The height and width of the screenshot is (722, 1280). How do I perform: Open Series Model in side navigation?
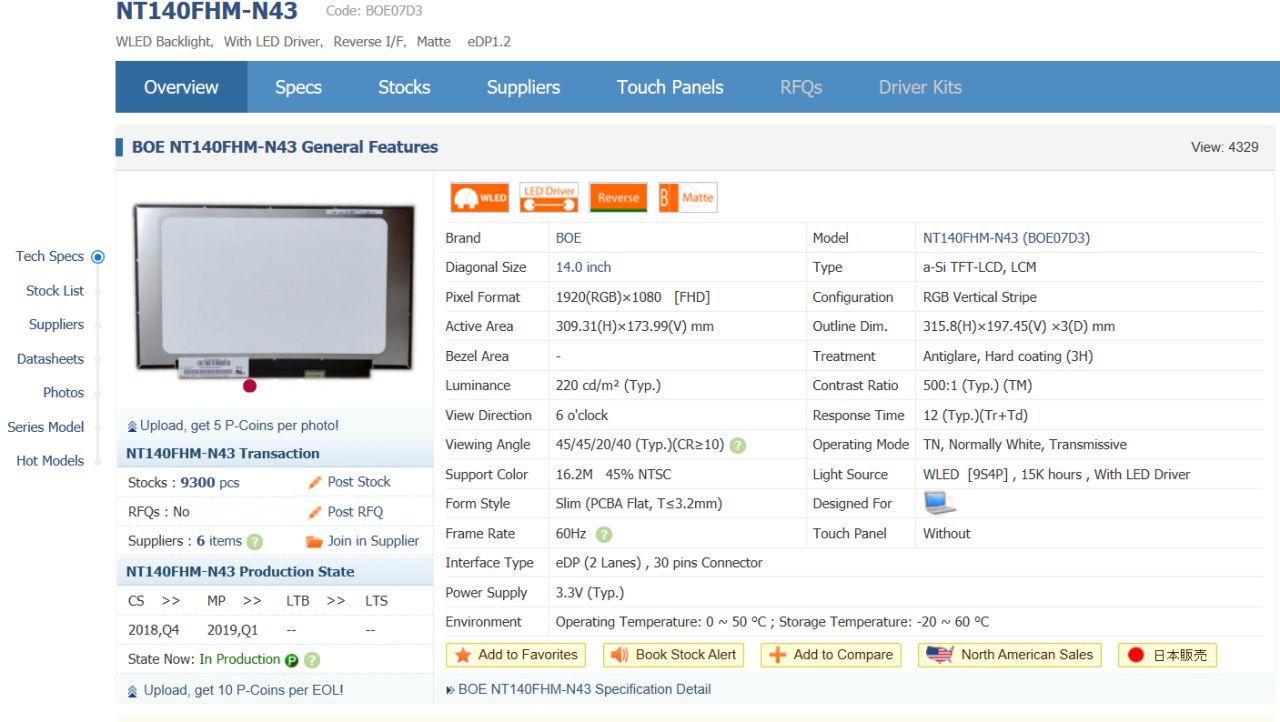[x=46, y=427]
